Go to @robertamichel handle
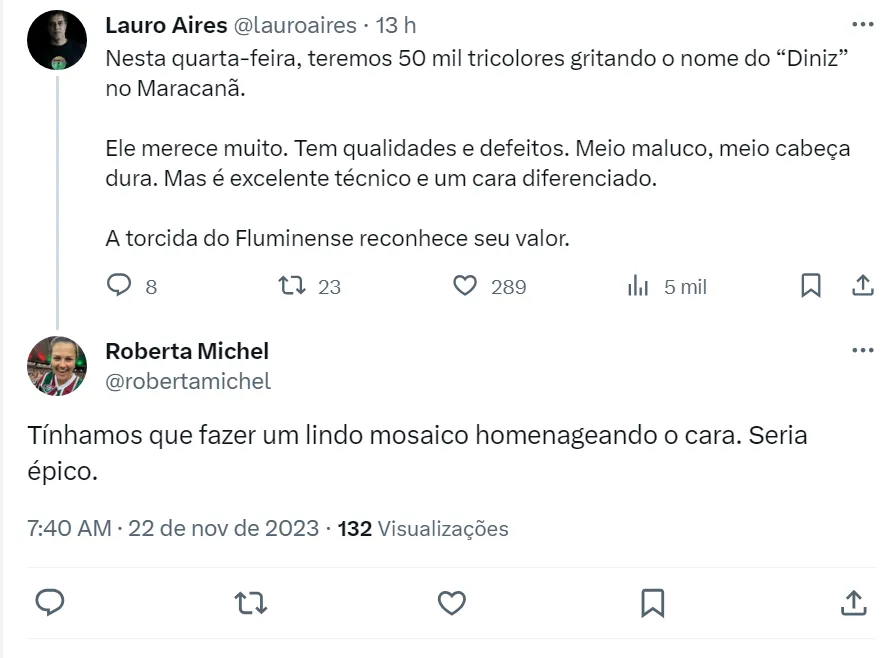The image size is (887, 658). tap(188, 381)
